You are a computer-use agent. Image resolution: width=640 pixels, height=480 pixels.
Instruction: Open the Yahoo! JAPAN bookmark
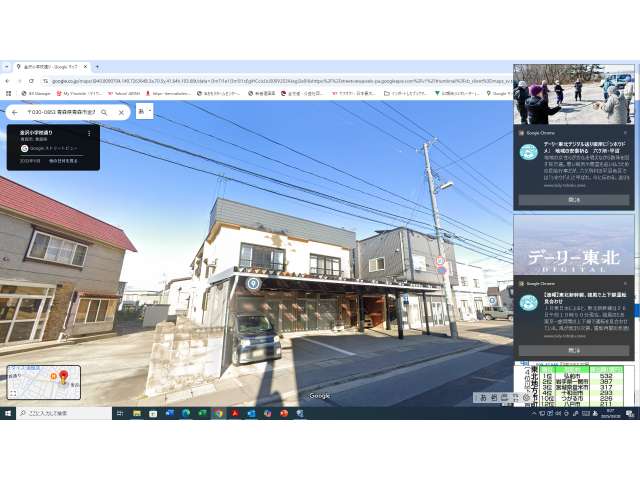point(124,93)
